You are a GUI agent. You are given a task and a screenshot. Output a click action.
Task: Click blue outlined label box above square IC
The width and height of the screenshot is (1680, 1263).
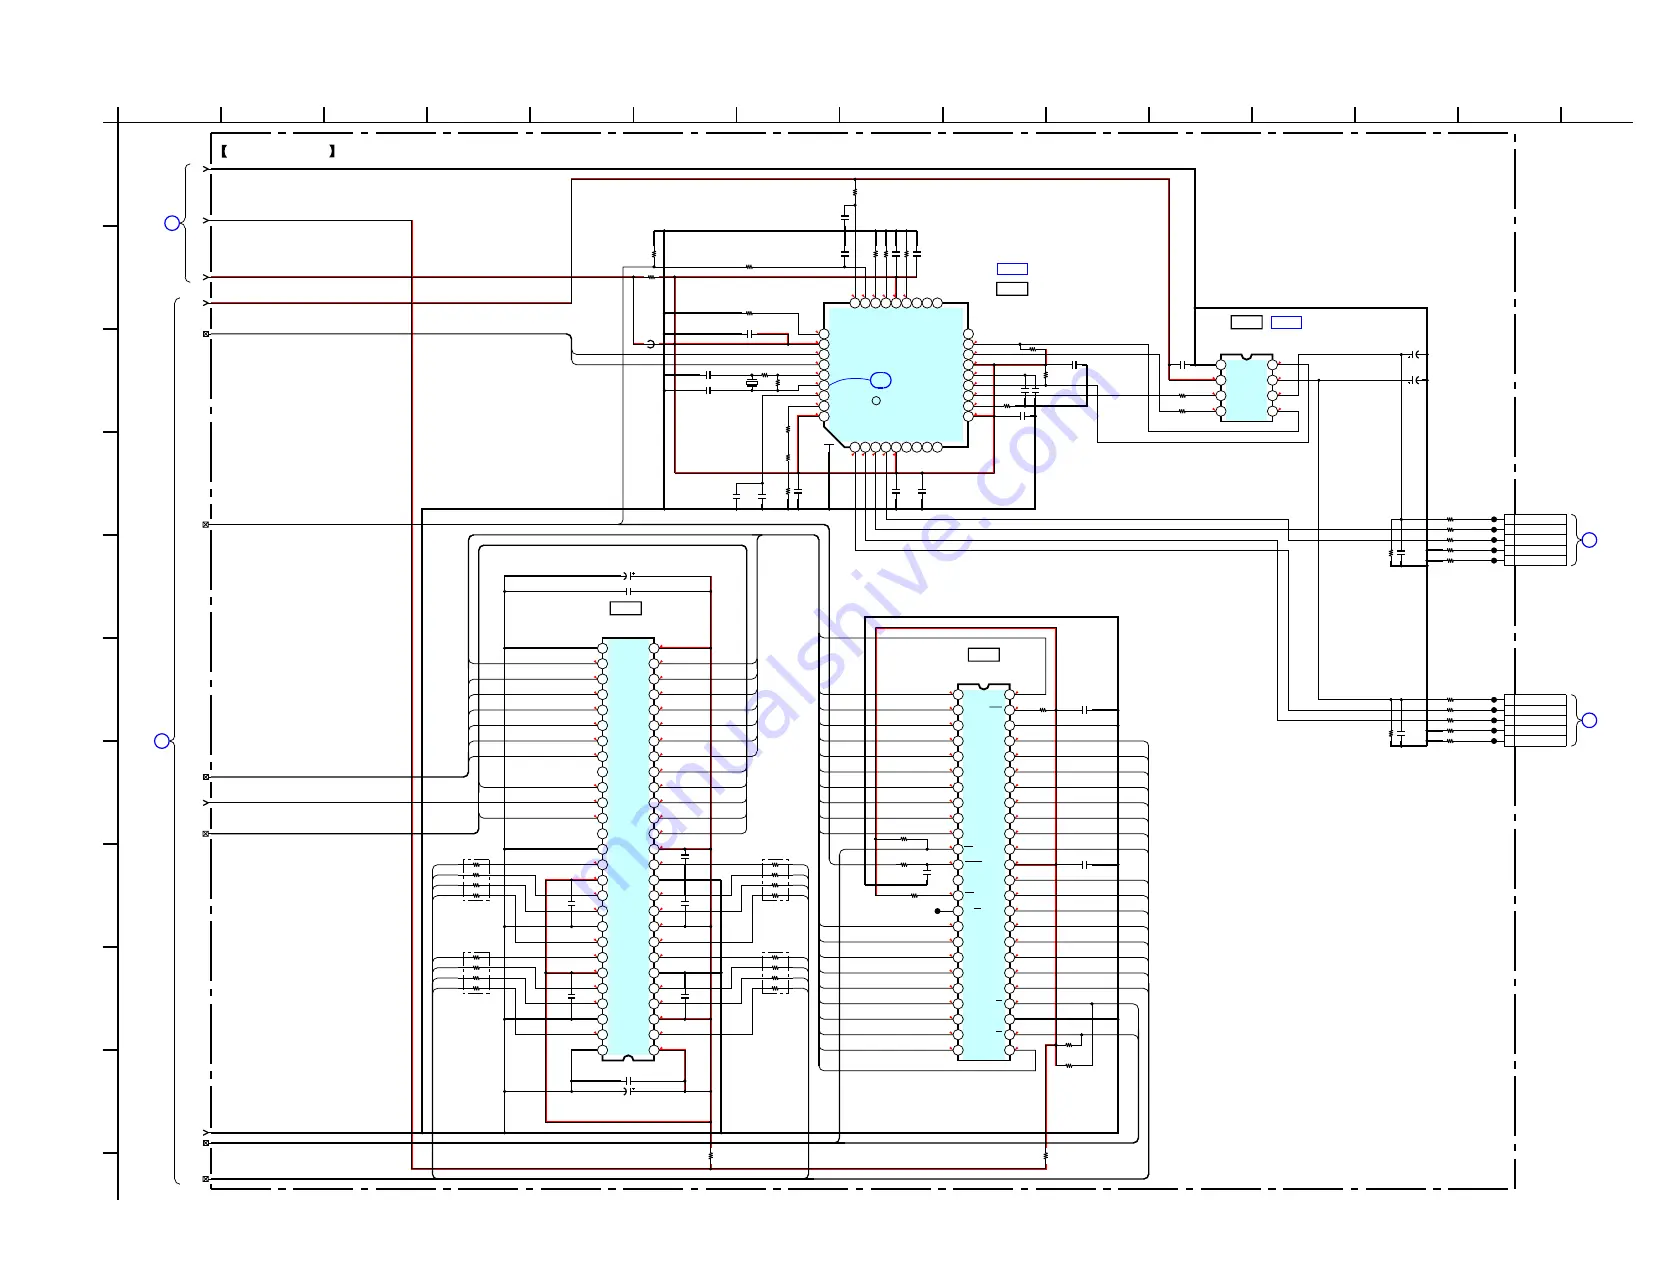point(1012,269)
